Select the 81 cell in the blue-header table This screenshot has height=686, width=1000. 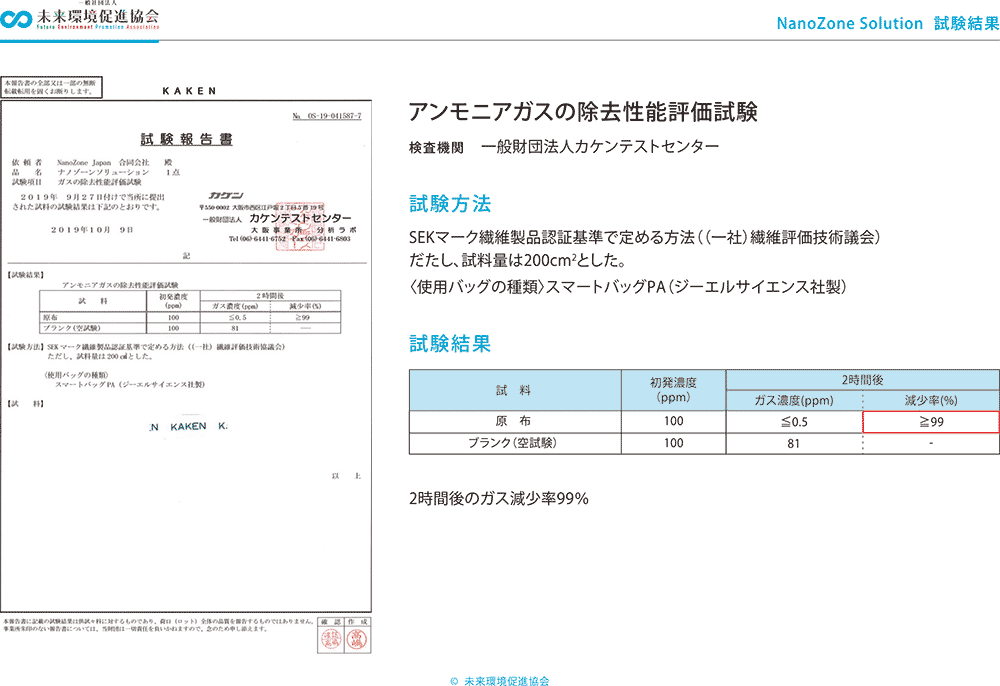[x=794, y=444]
